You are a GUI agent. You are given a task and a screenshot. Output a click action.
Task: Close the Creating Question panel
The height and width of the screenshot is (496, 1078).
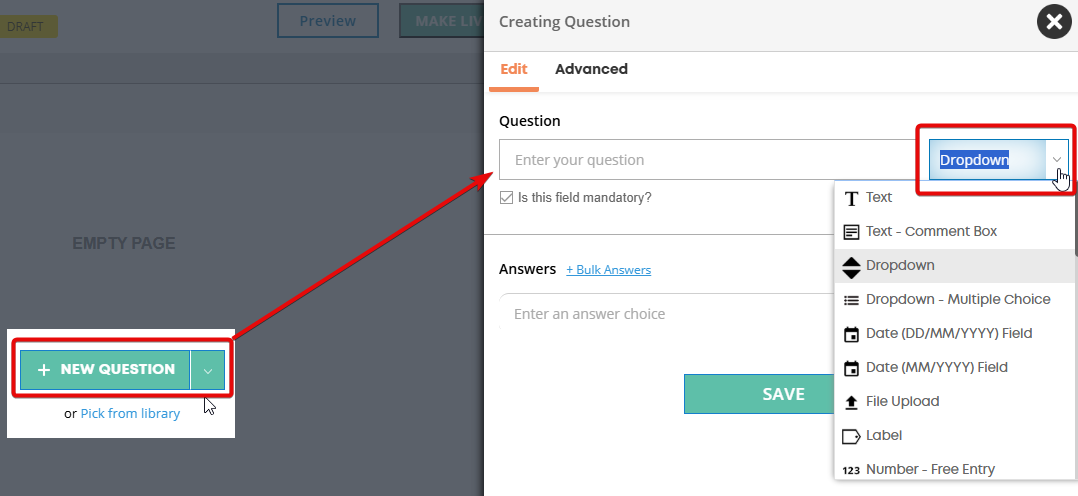pos(1054,22)
